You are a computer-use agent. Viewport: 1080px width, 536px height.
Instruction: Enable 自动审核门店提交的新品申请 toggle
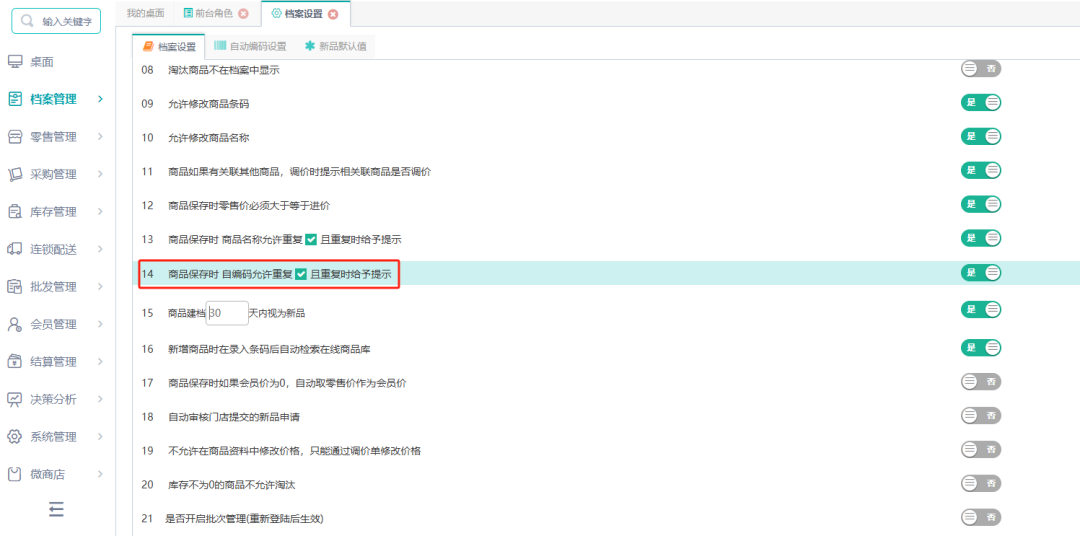[981, 415]
